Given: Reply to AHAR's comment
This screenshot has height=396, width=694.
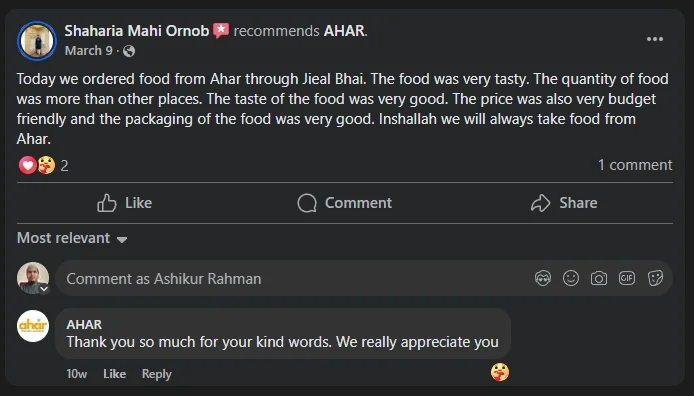Looking at the screenshot, I should pos(156,374).
